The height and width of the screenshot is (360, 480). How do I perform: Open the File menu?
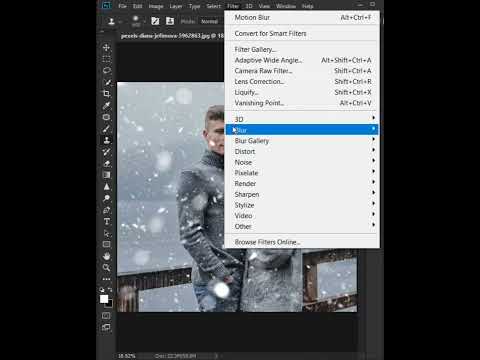click(x=122, y=6)
